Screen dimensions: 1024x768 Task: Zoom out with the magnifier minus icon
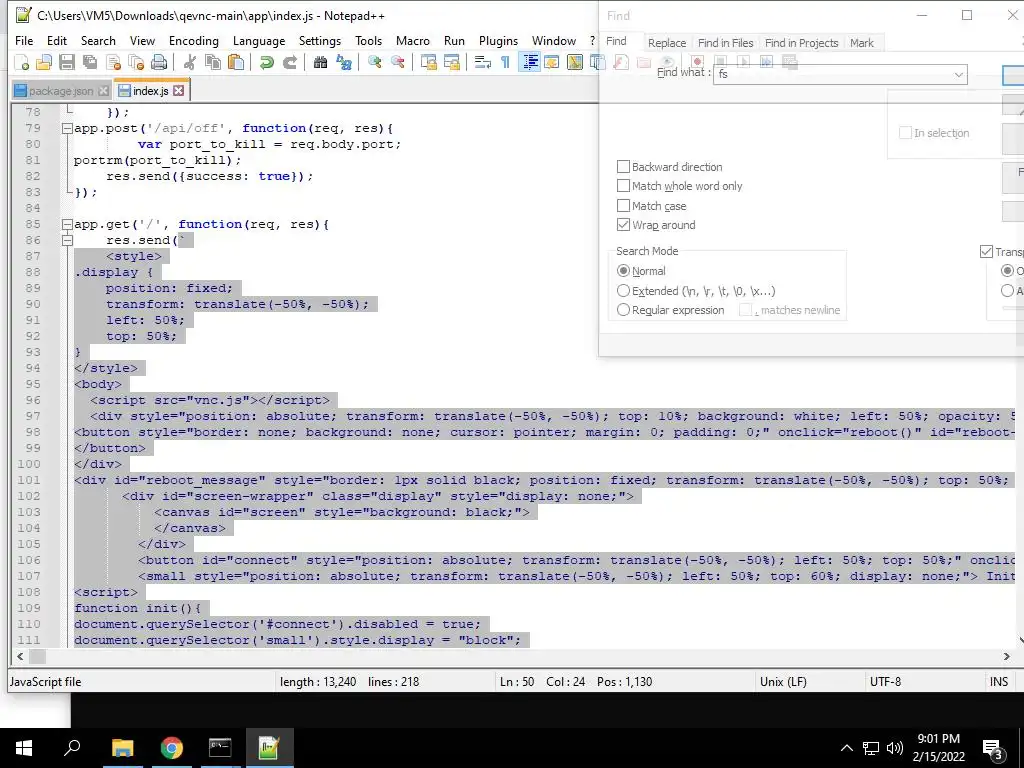tap(397, 63)
